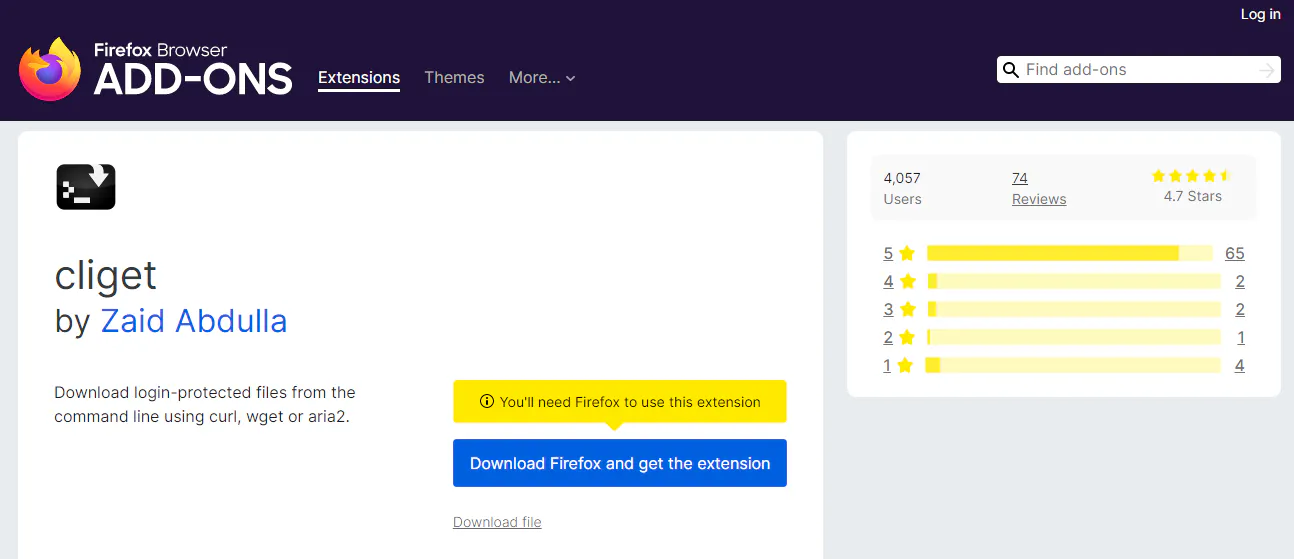1294x559 pixels.
Task: Click the 5-star rating bar
Action: [x=1070, y=253]
